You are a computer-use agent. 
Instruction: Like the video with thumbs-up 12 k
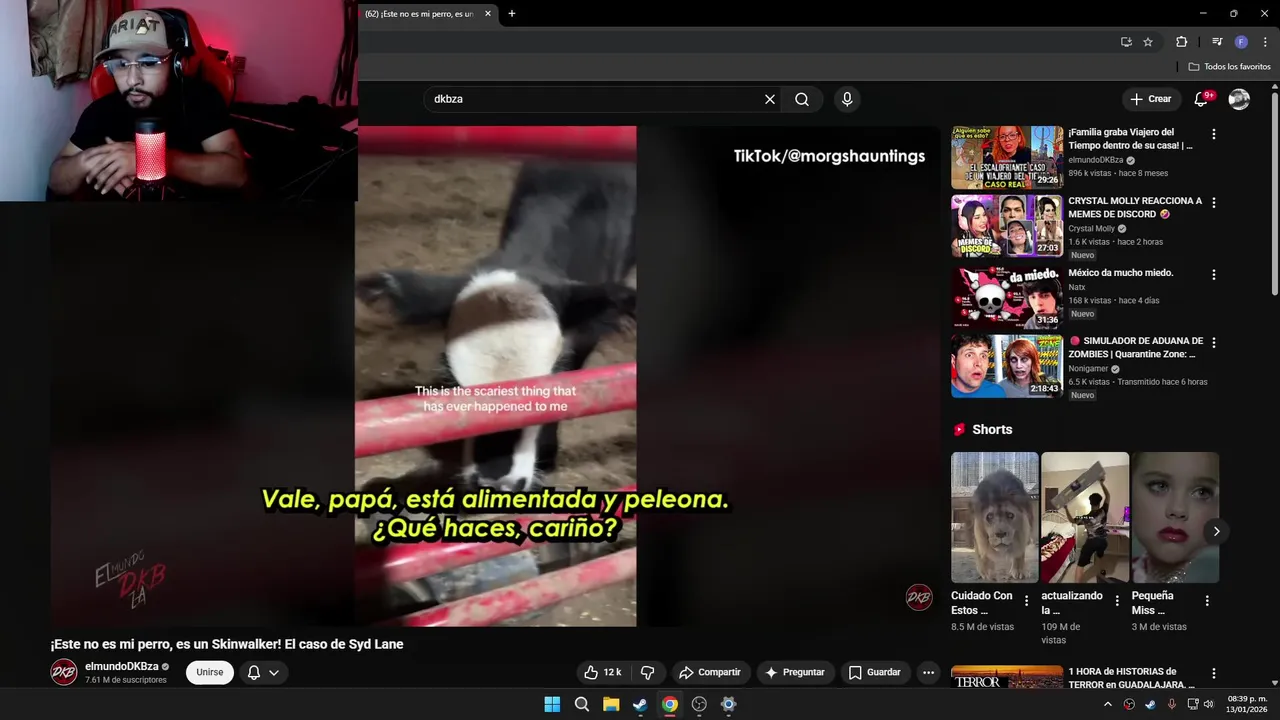click(x=603, y=672)
